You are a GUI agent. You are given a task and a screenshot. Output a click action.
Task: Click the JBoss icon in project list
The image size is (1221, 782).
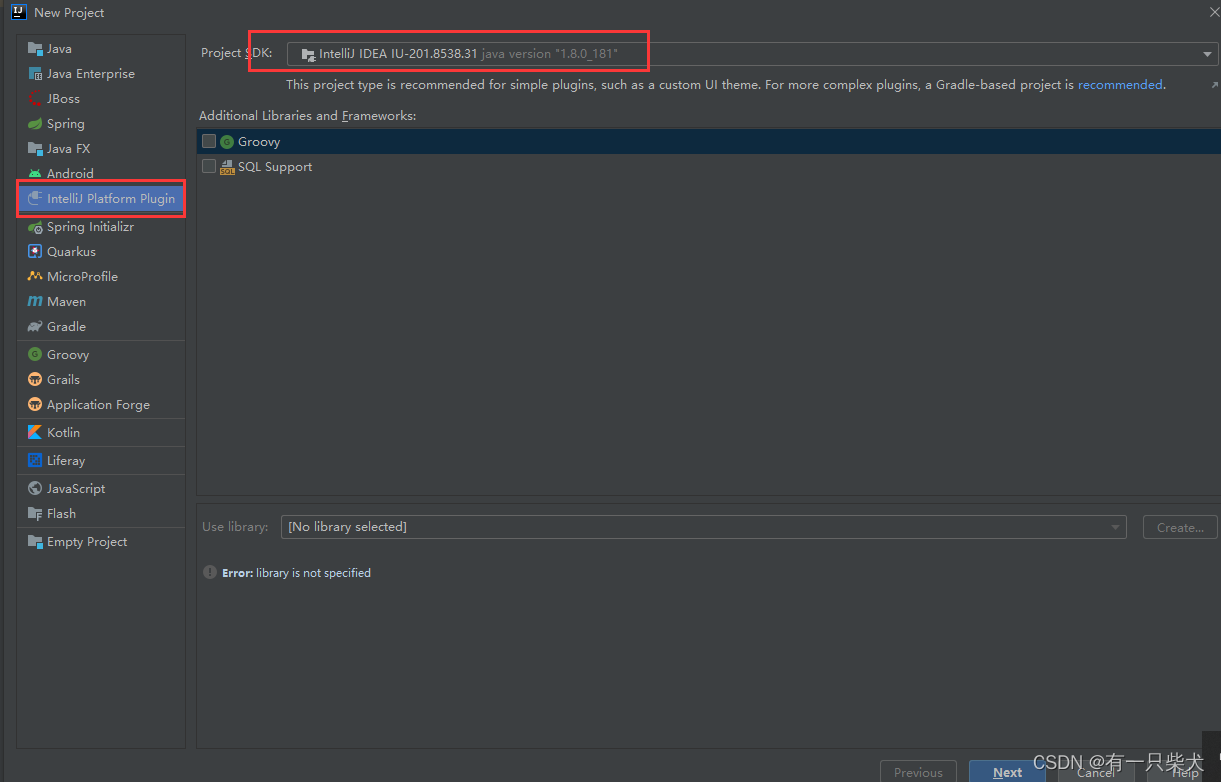tap(35, 98)
